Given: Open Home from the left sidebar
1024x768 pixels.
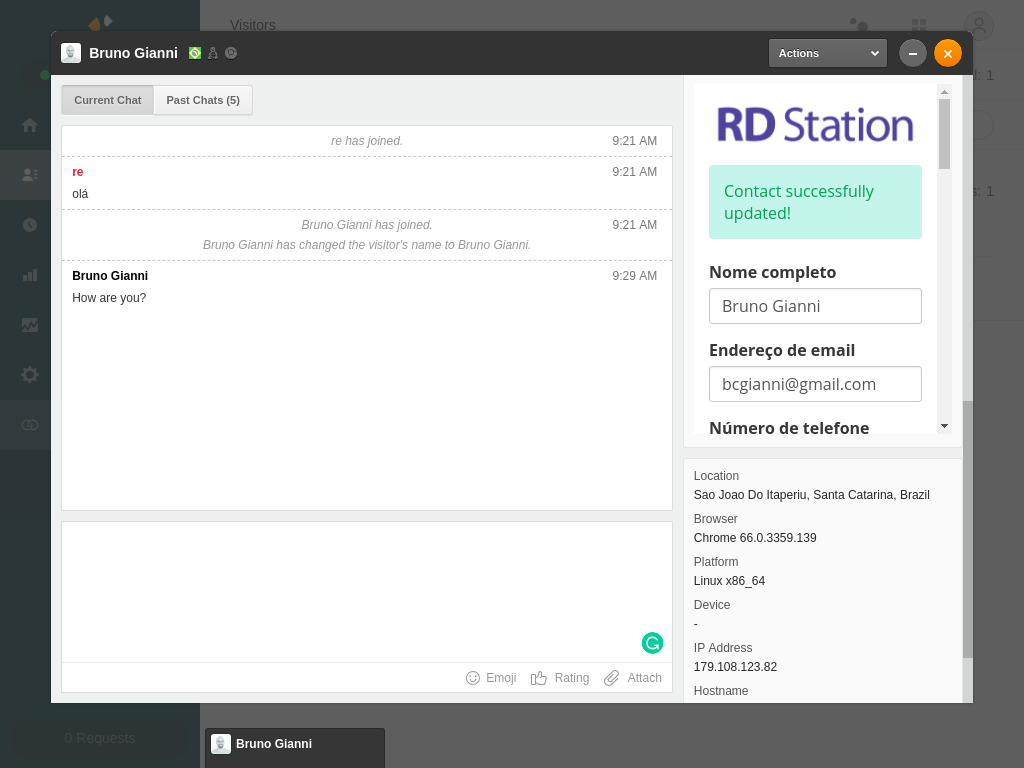Looking at the screenshot, I should [30, 125].
